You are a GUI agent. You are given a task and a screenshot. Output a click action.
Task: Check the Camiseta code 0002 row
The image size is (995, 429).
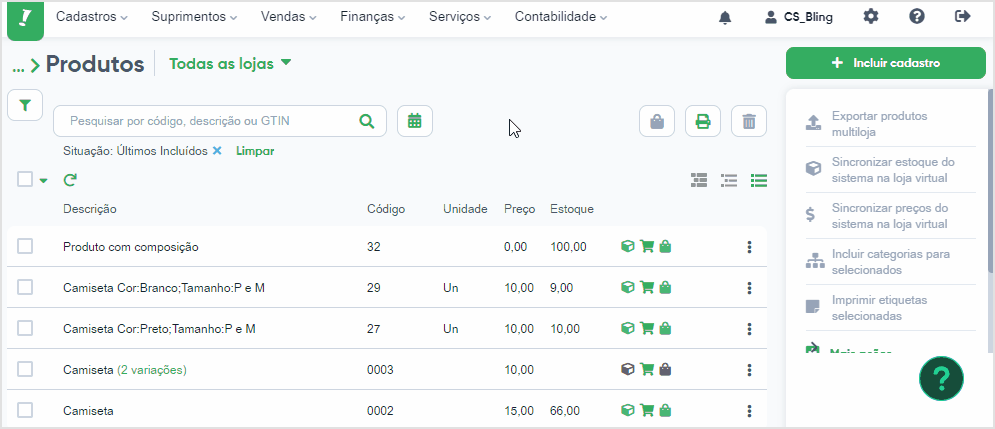25,410
